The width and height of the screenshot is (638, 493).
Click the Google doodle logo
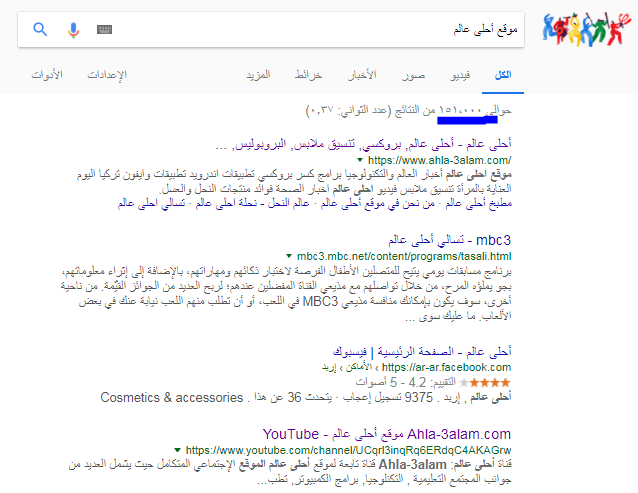click(x=586, y=28)
